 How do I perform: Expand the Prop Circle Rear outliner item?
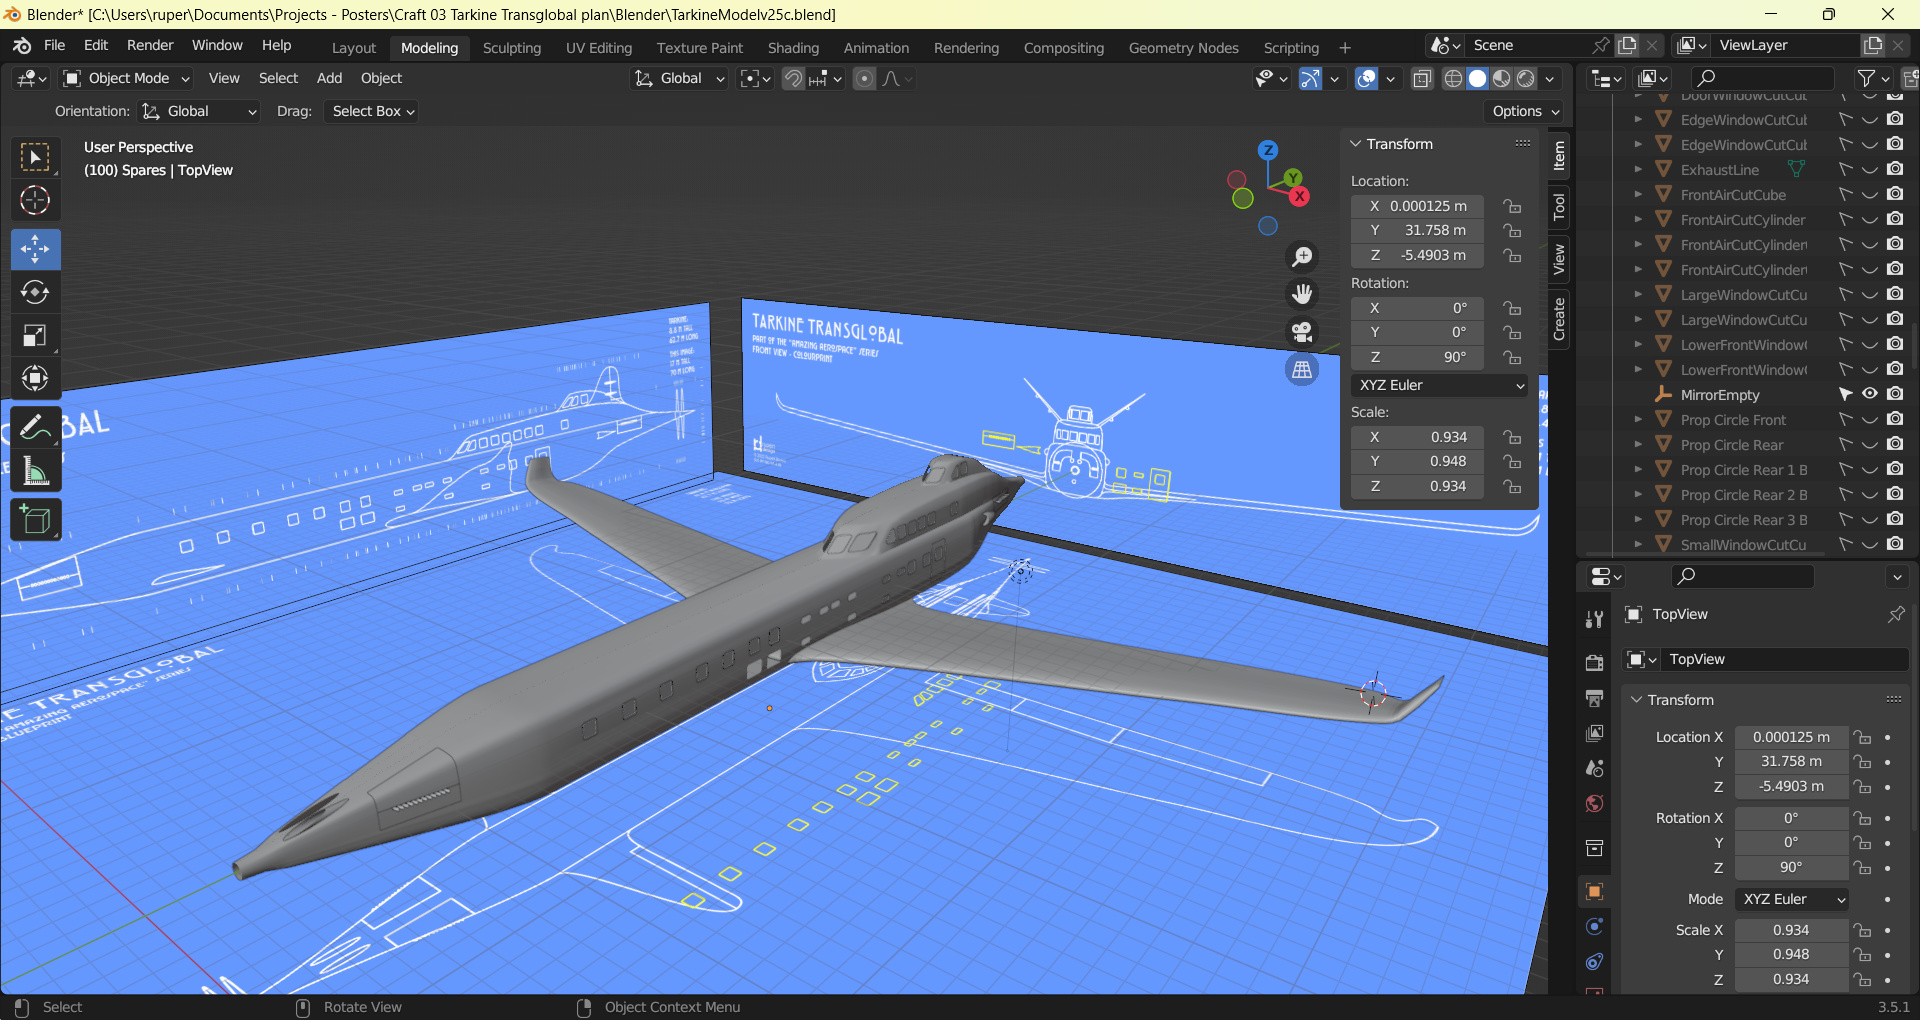(x=1637, y=444)
